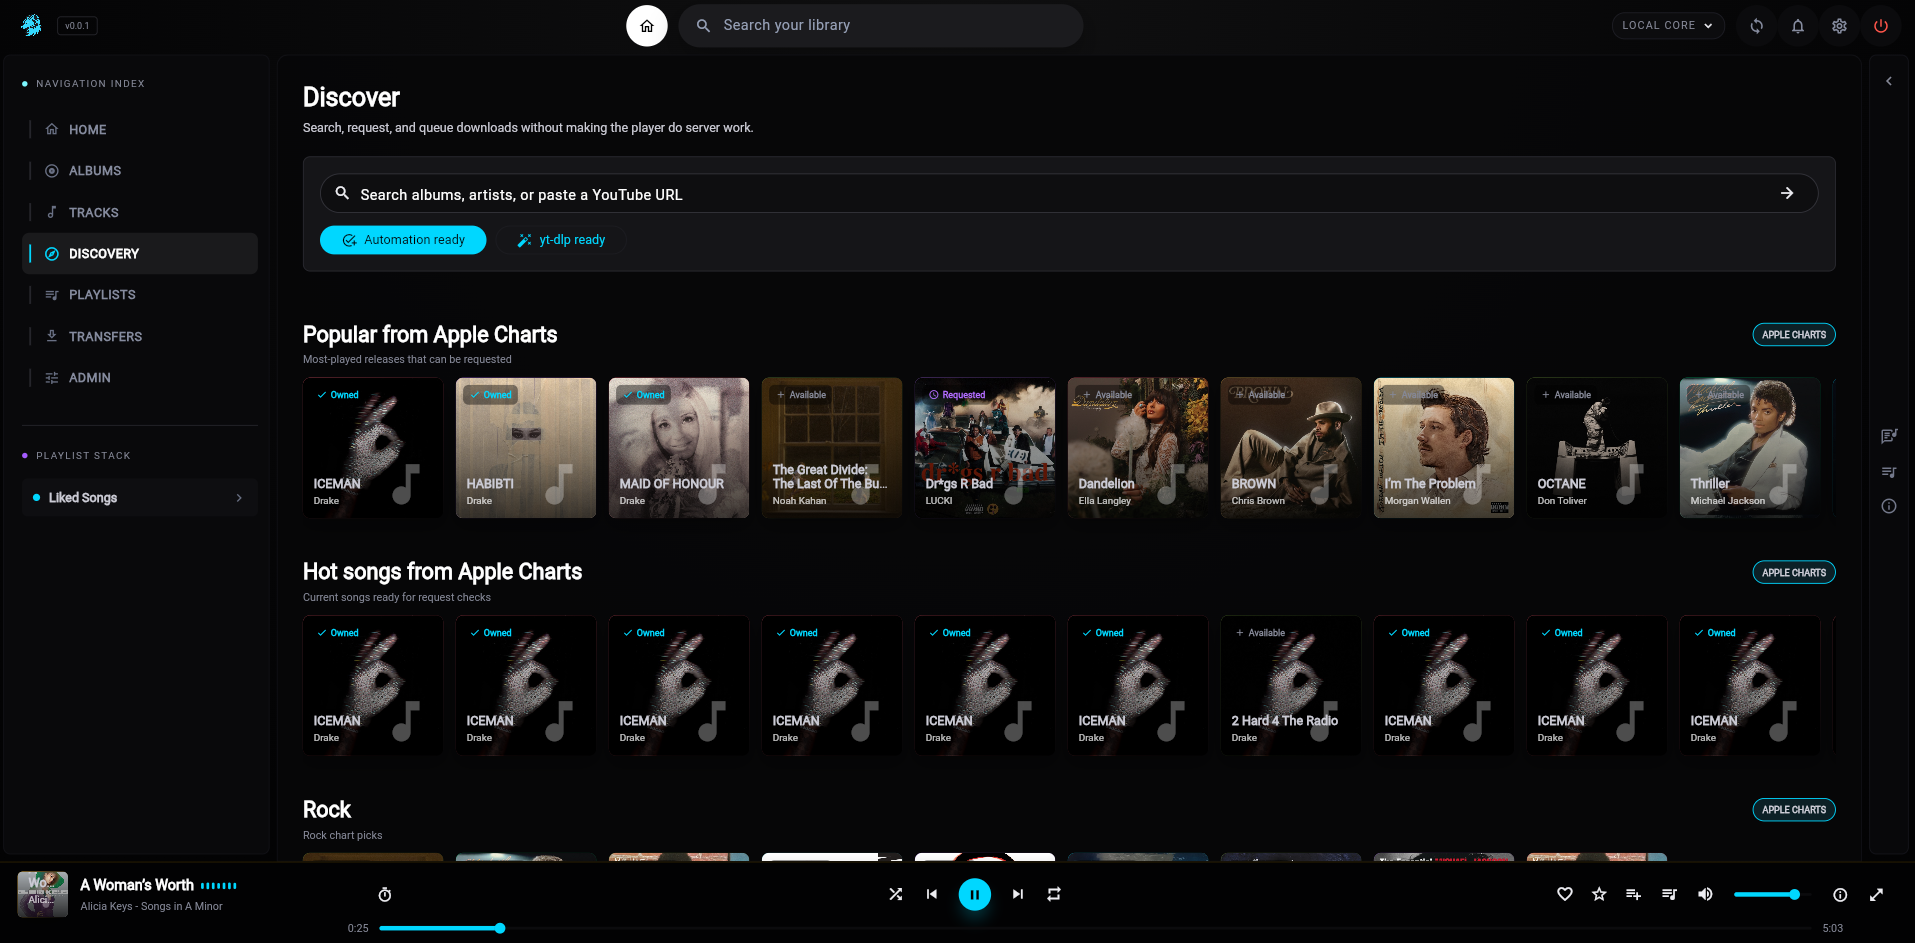Open the HABIBTI album card
This screenshot has width=1915, height=943.
click(526, 448)
